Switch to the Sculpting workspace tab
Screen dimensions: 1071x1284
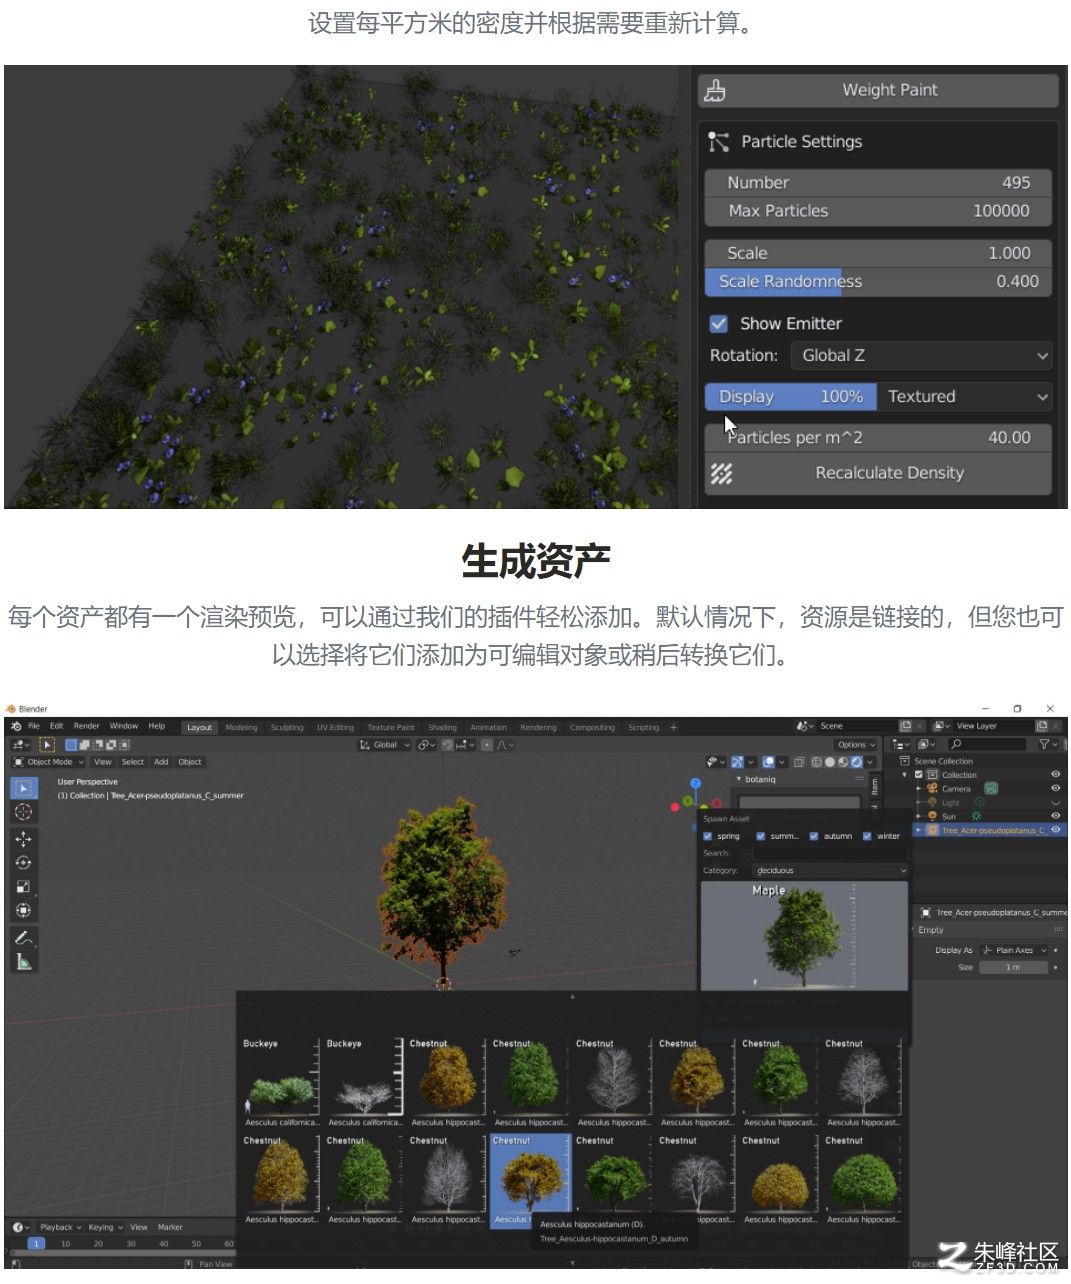click(x=287, y=727)
